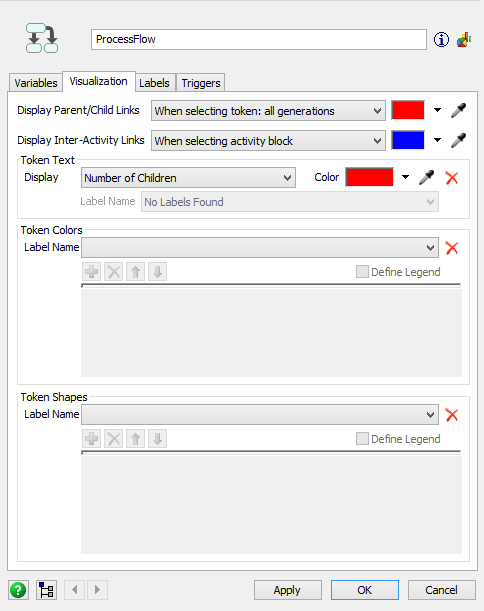Select the Token Text color eyedropper
Screen dimensions: 484x611
point(426,178)
